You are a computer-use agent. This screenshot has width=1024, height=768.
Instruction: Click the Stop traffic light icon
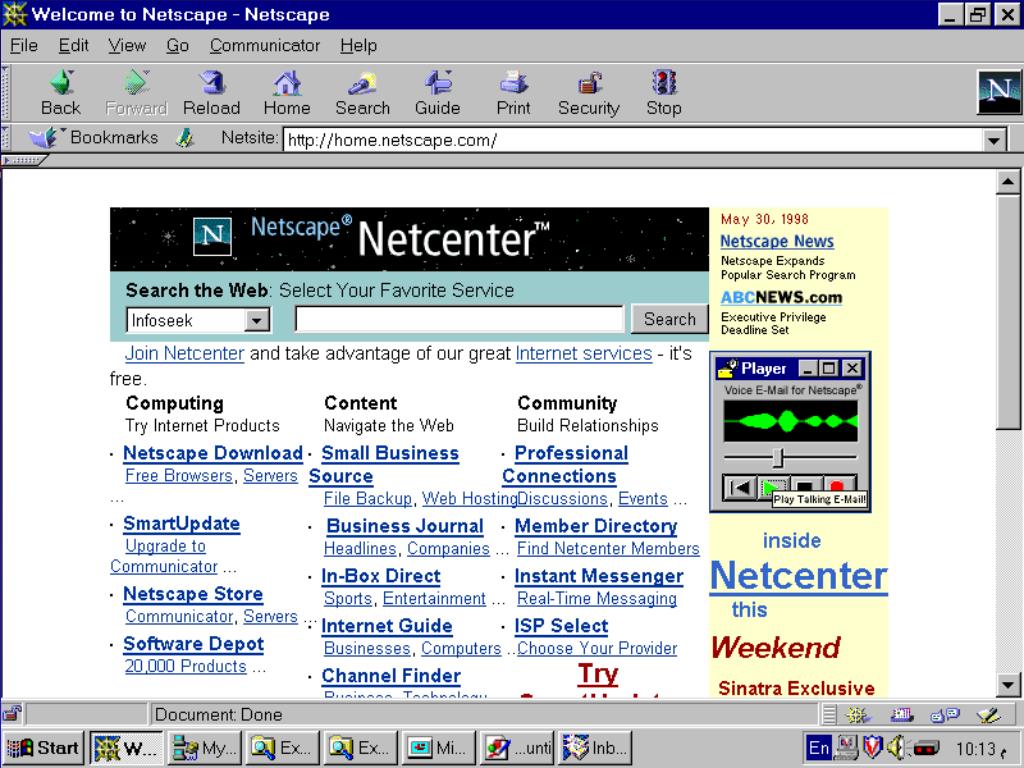(663, 84)
